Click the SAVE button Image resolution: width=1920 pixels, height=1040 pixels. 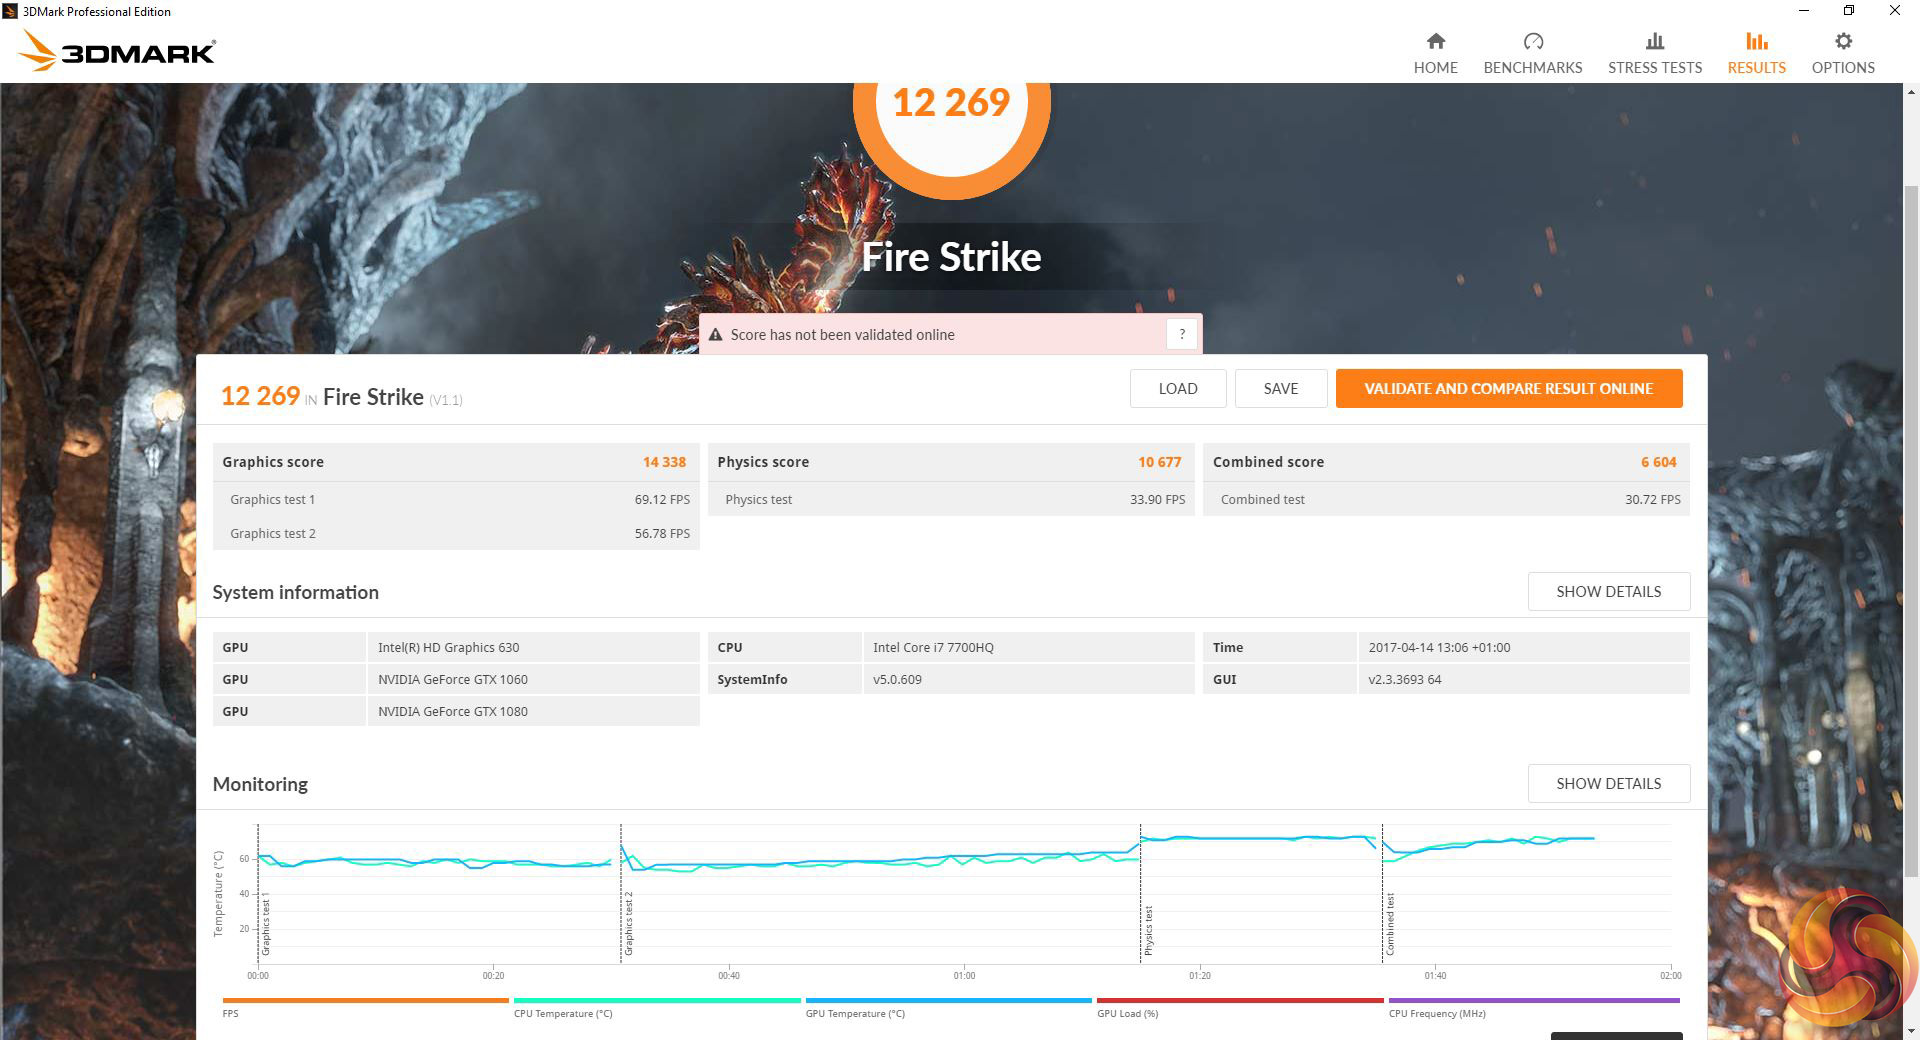(x=1281, y=389)
